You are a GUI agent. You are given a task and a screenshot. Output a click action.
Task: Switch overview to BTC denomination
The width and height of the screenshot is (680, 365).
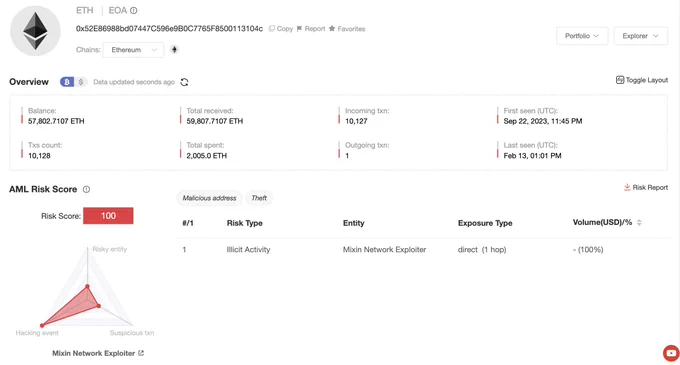point(67,82)
